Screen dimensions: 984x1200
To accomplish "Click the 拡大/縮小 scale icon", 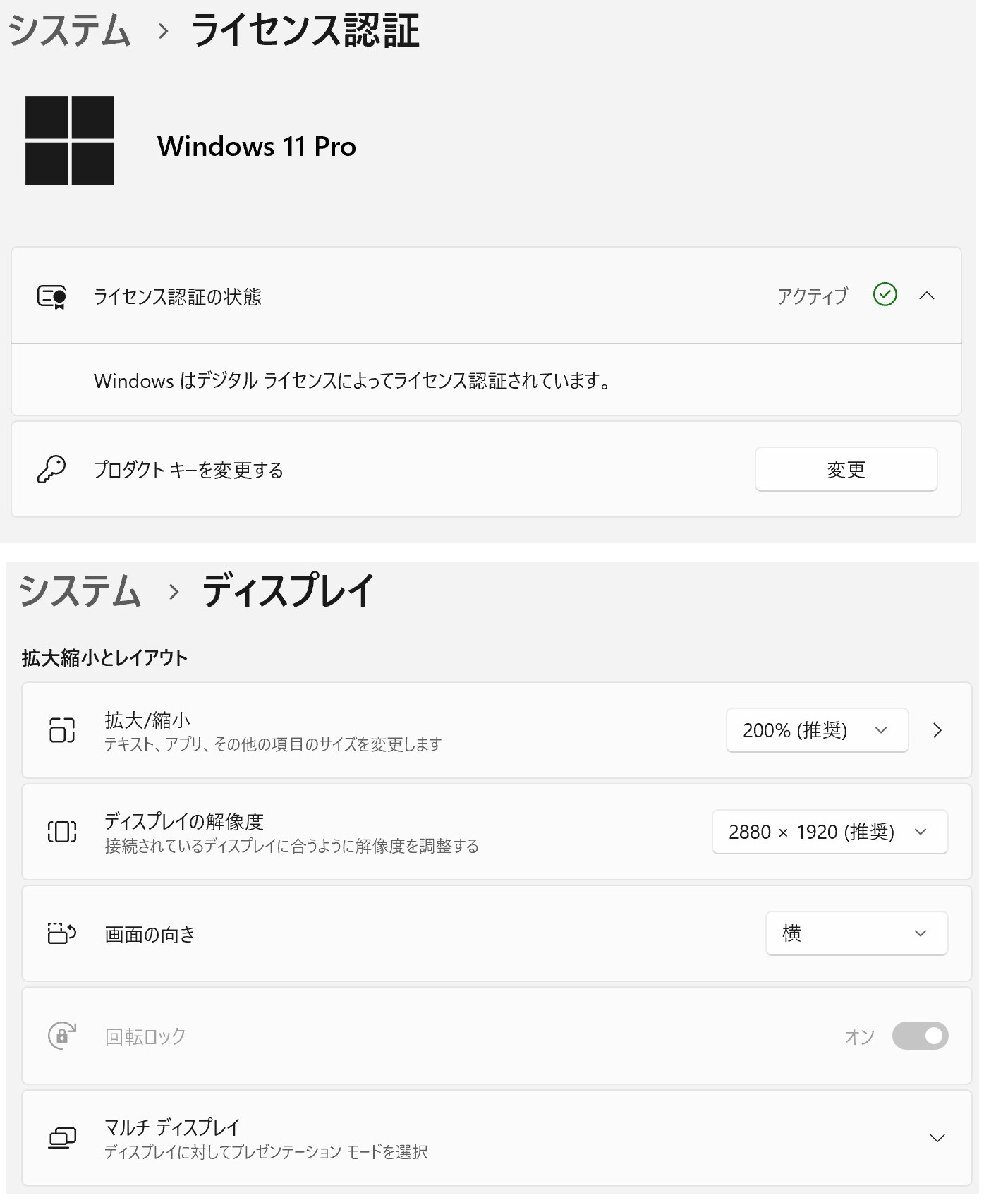I will tap(62, 730).
